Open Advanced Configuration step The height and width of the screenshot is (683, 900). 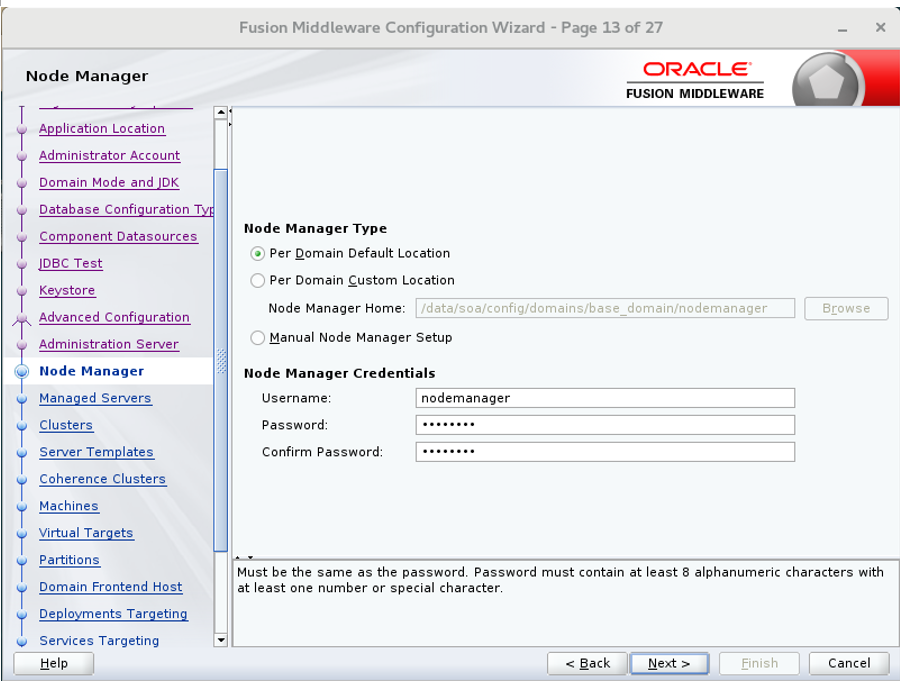(x=114, y=317)
